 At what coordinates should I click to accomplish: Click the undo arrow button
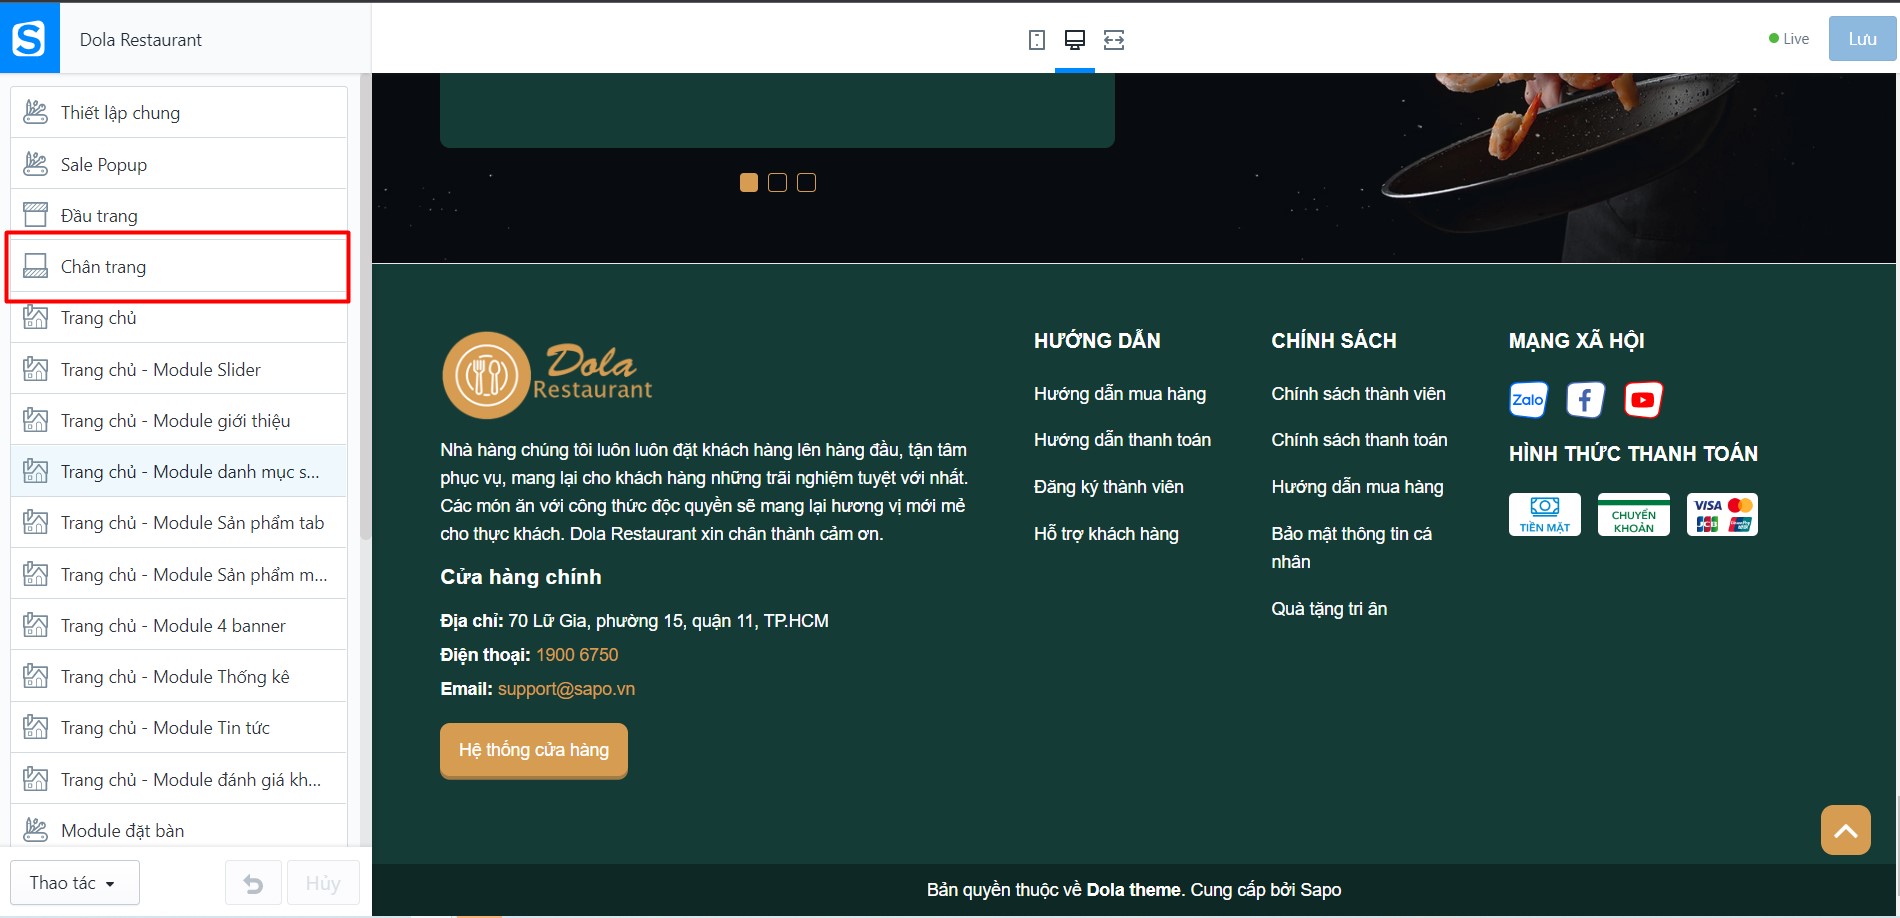(254, 884)
